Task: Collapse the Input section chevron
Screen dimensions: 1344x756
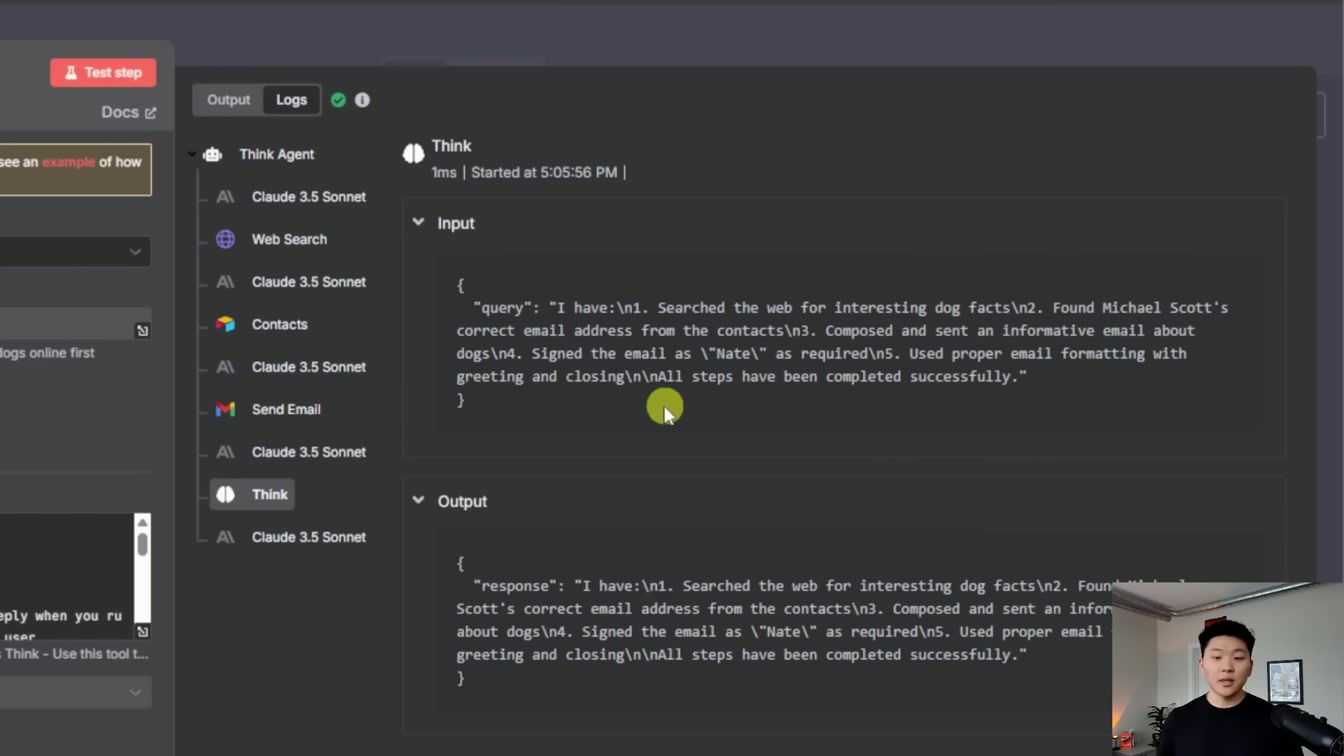Action: 418,222
